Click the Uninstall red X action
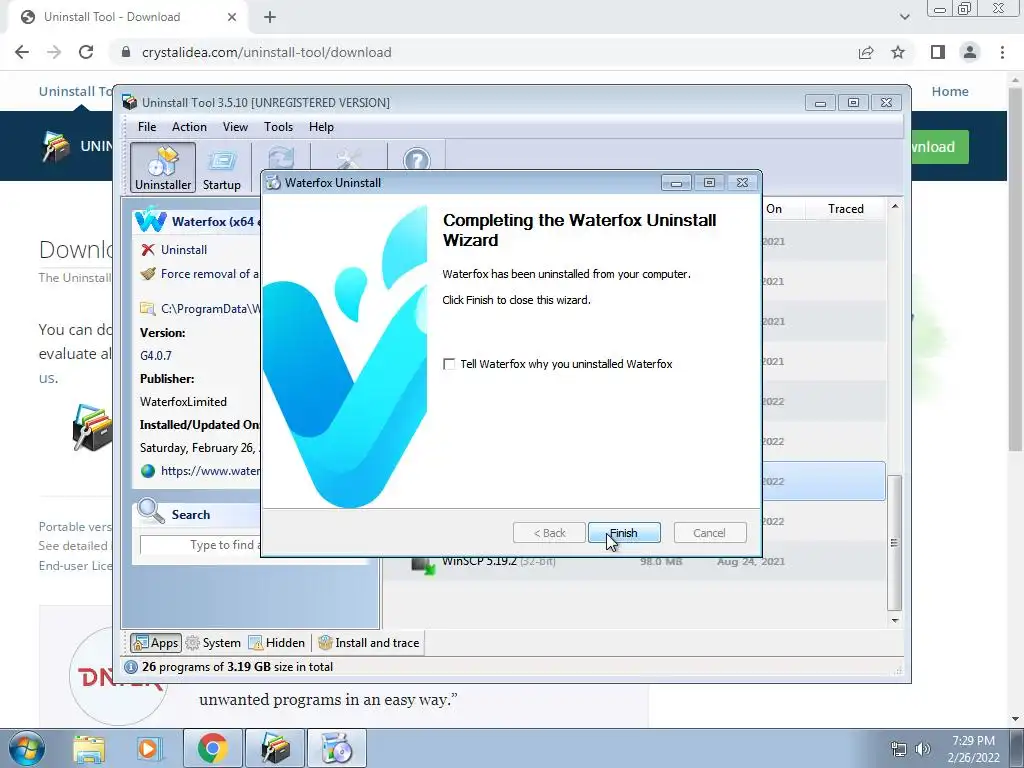 [x=148, y=249]
